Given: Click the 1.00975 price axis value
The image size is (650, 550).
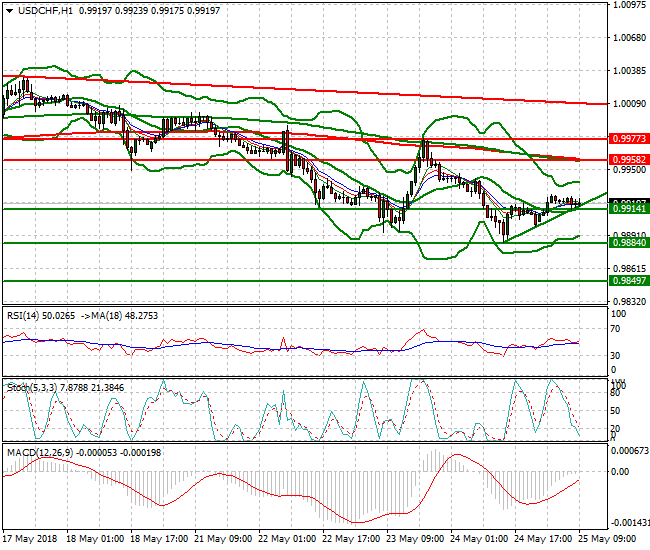Looking at the screenshot, I should click(629, 5).
